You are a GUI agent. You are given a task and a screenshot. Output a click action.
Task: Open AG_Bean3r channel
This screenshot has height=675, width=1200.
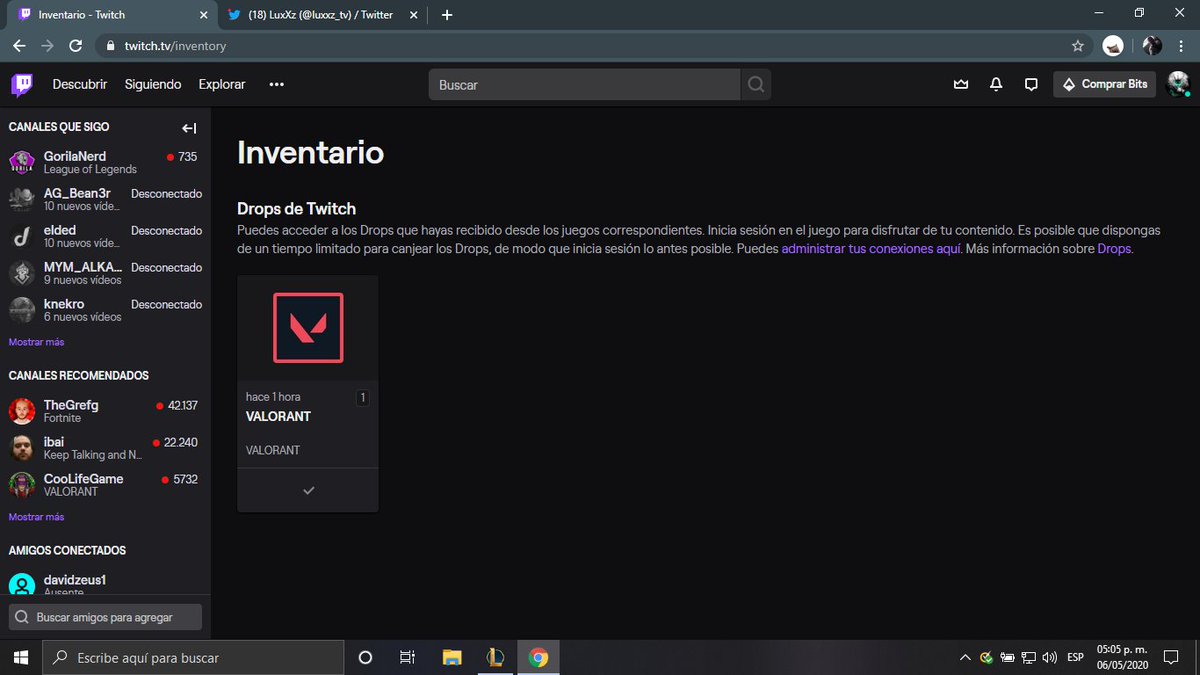(105, 199)
